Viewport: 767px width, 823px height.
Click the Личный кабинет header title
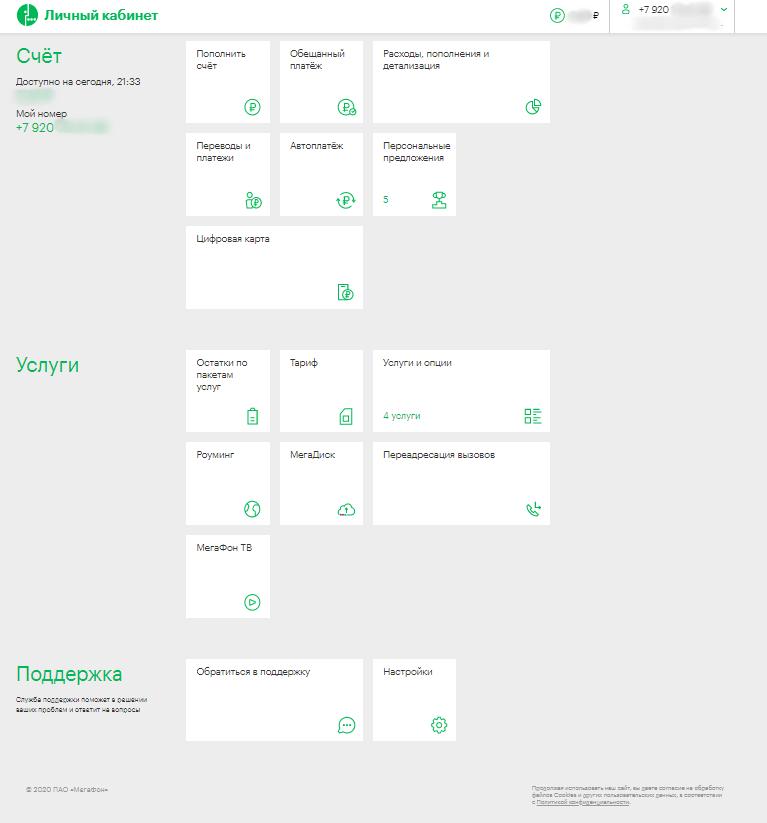click(101, 15)
